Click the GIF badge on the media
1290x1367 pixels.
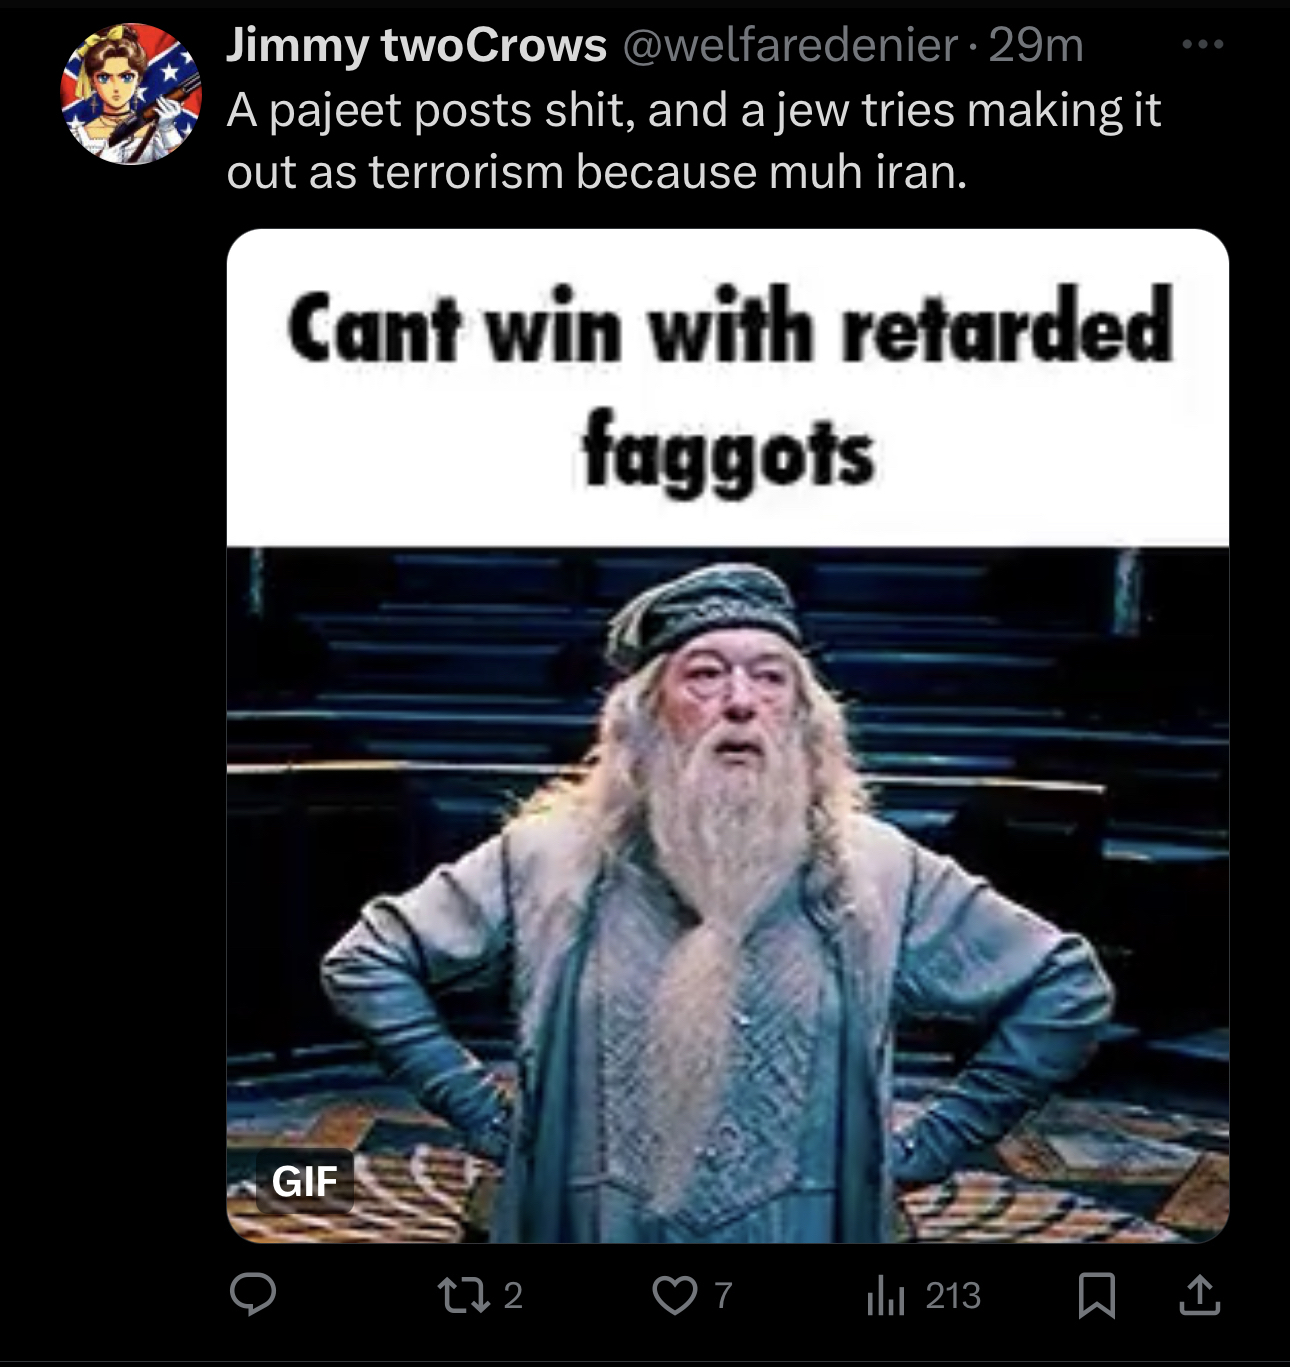click(305, 1181)
